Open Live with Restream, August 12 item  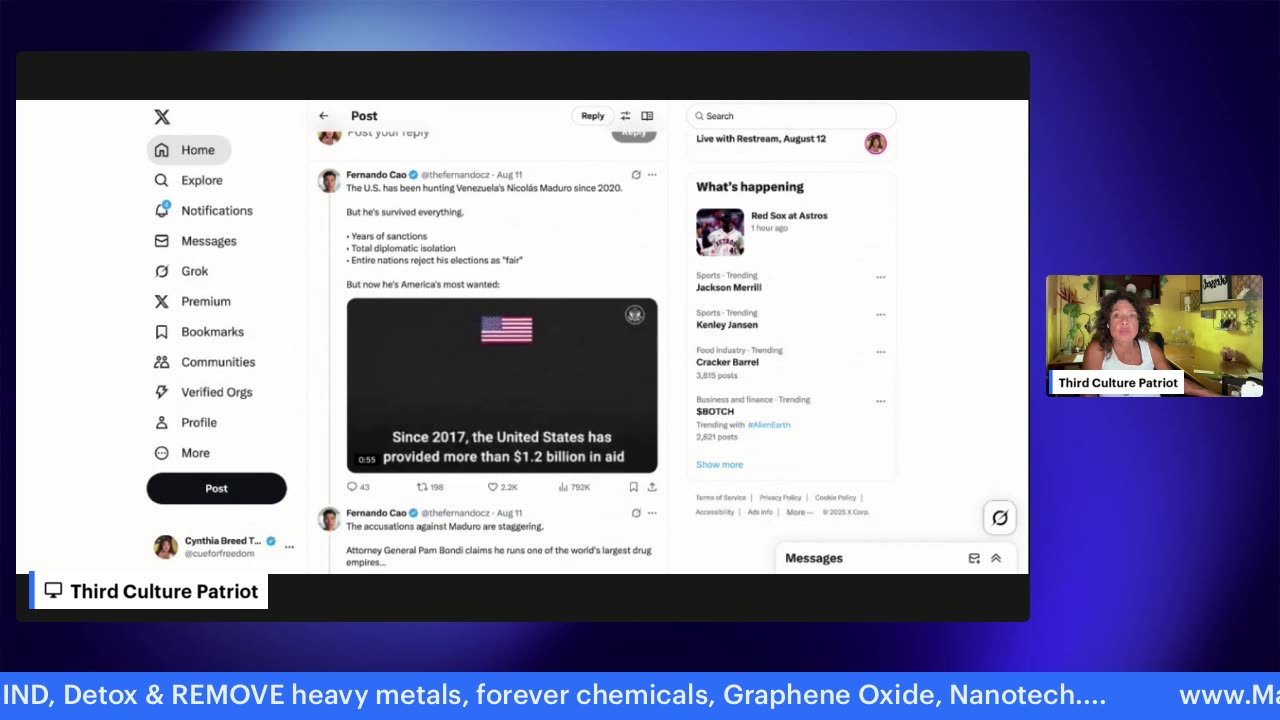click(761, 139)
